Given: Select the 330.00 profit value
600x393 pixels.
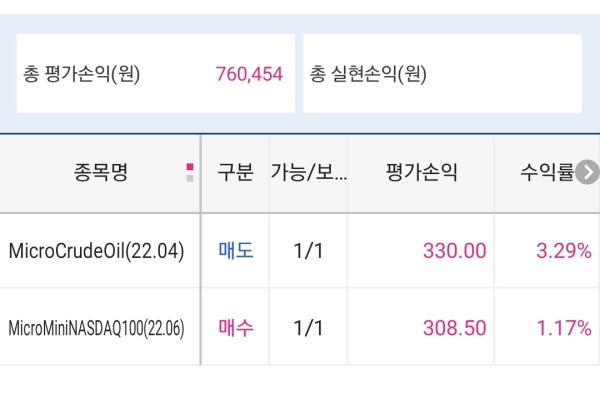Looking at the screenshot, I should pyautogui.click(x=455, y=251).
